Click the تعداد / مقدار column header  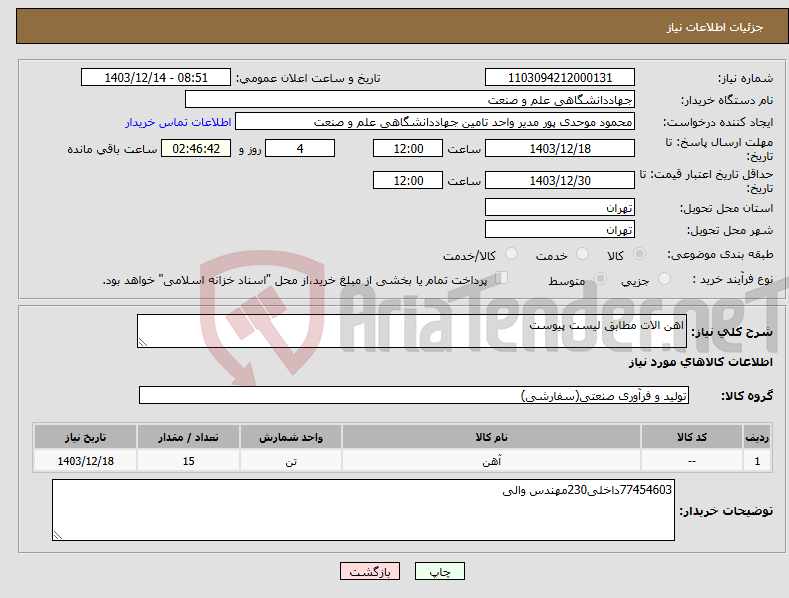(x=188, y=437)
